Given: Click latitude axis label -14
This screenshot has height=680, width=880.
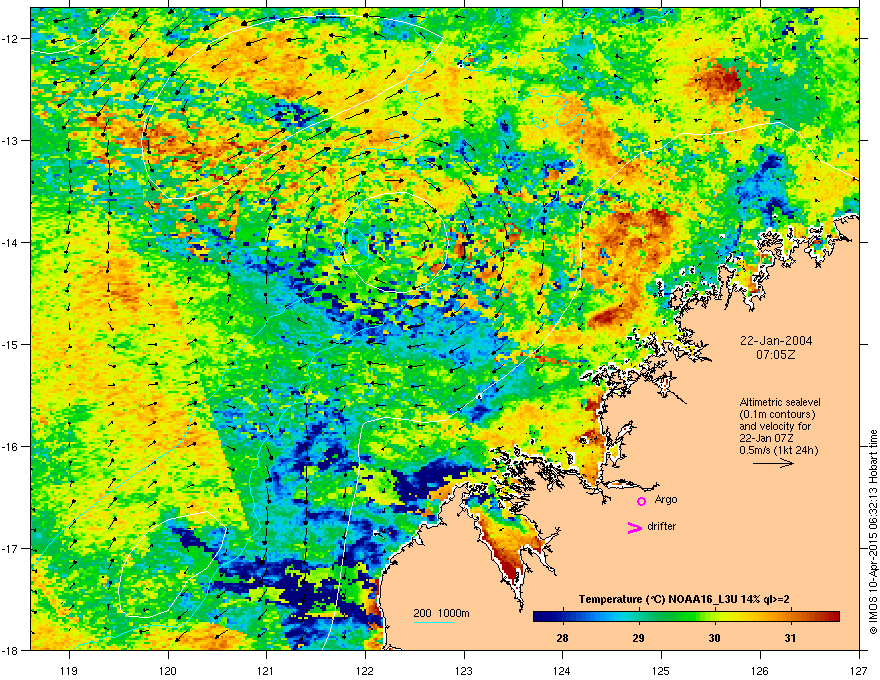Looking at the screenshot, I should click(10, 242).
